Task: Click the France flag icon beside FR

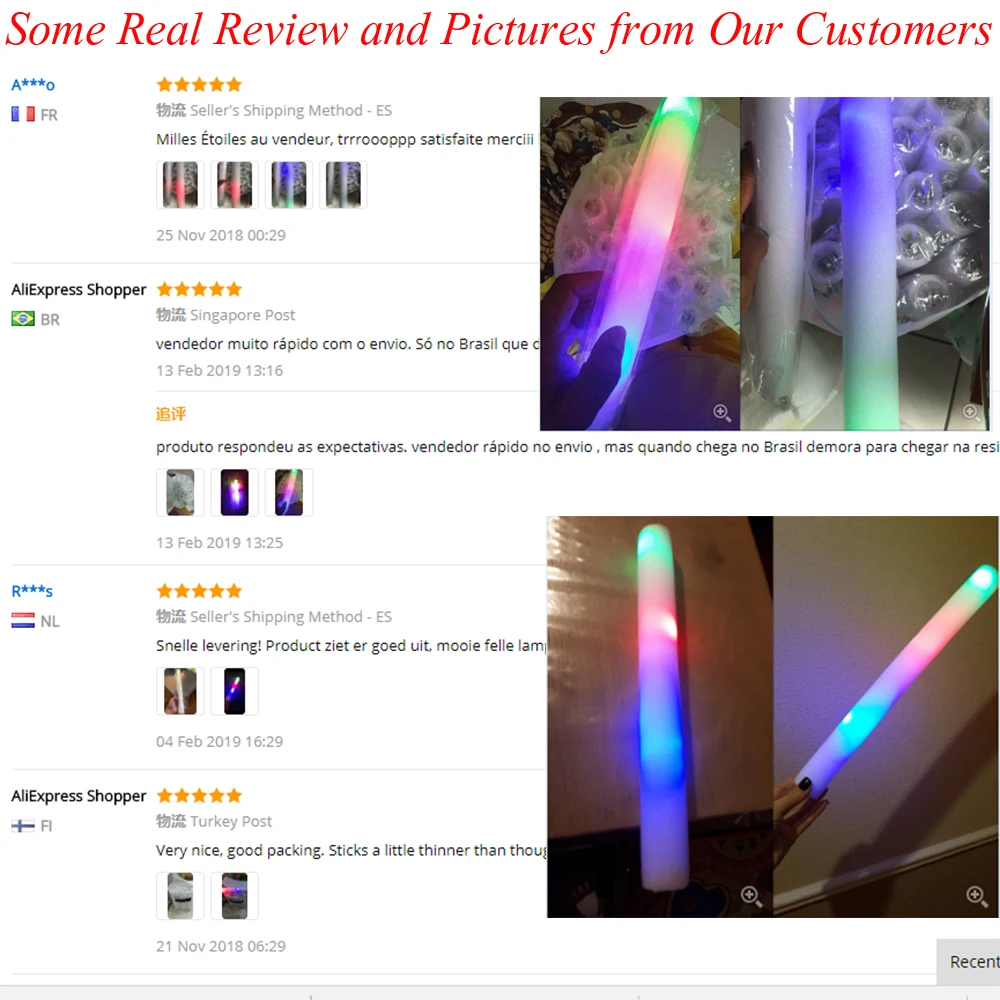Action: pyautogui.click(x=23, y=115)
